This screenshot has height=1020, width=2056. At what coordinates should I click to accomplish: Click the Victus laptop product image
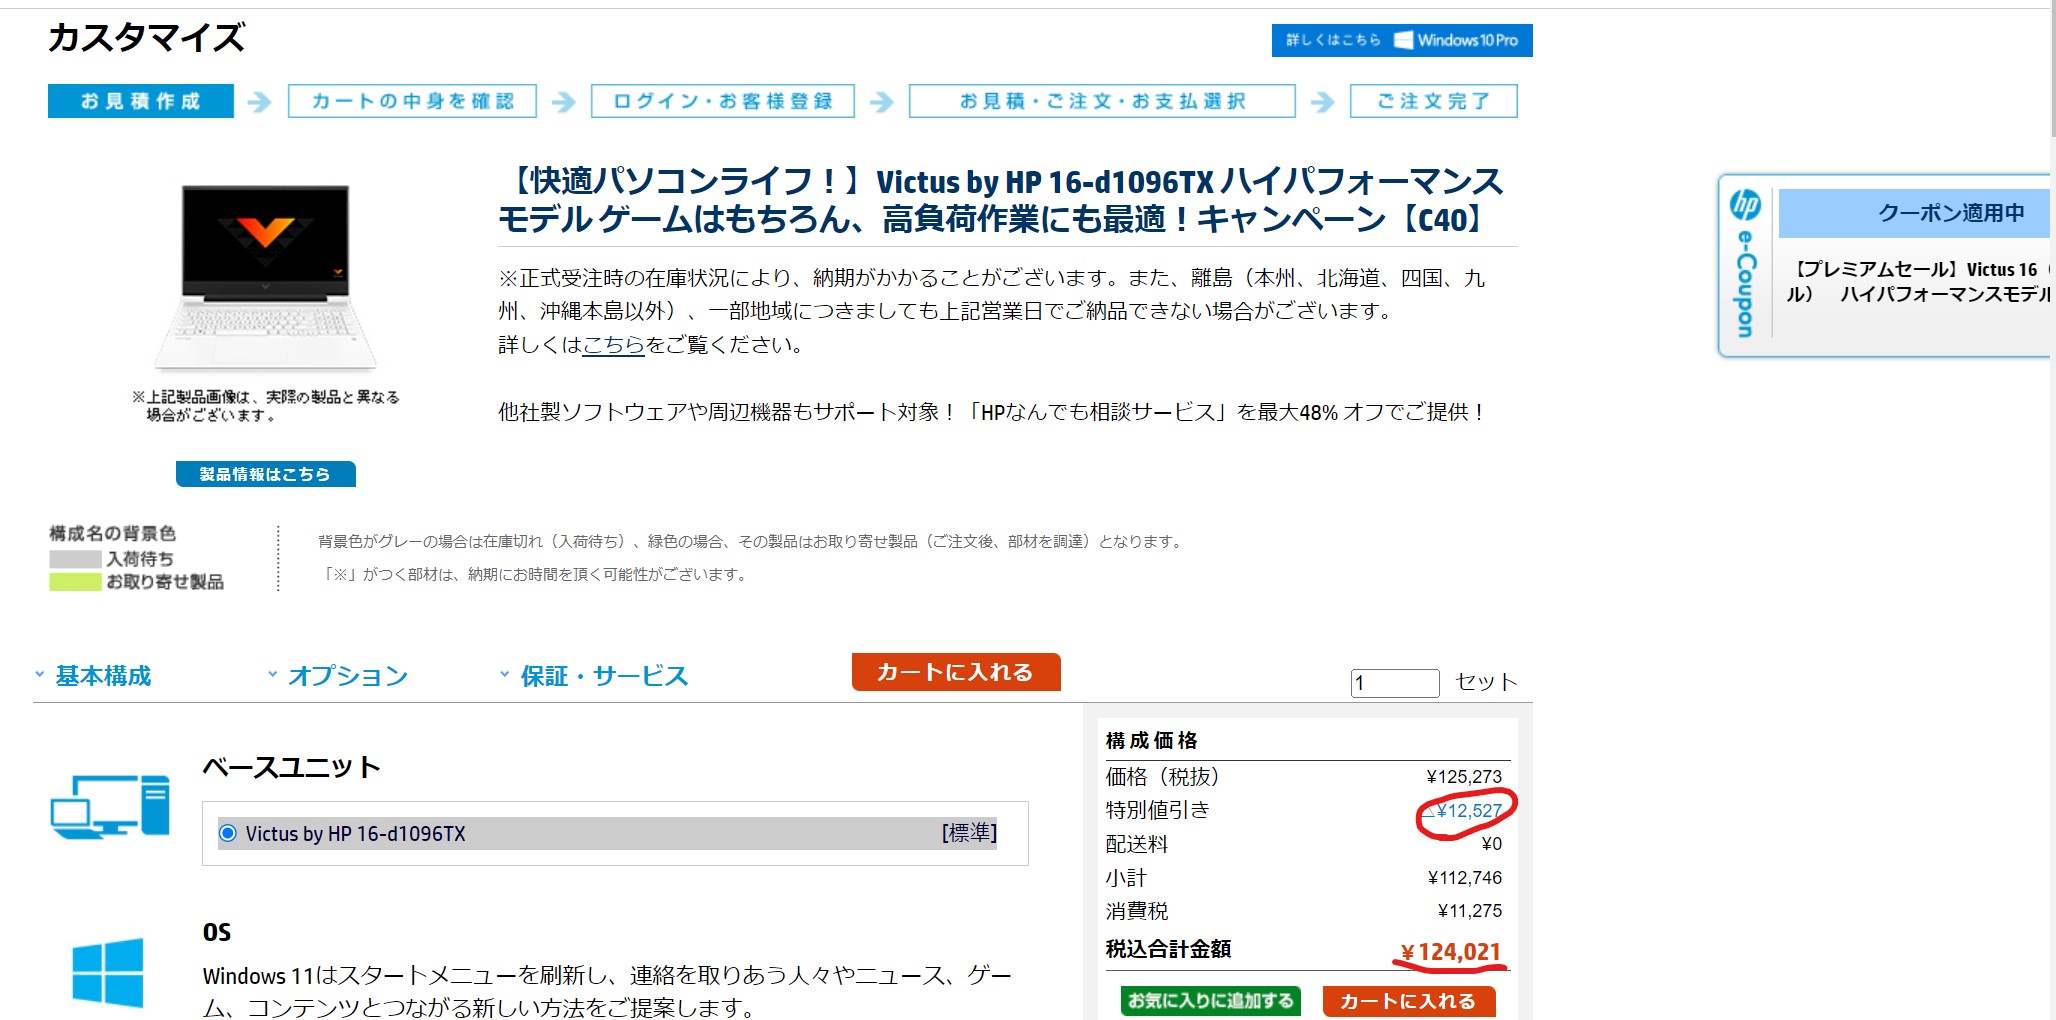(x=265, y=277)
